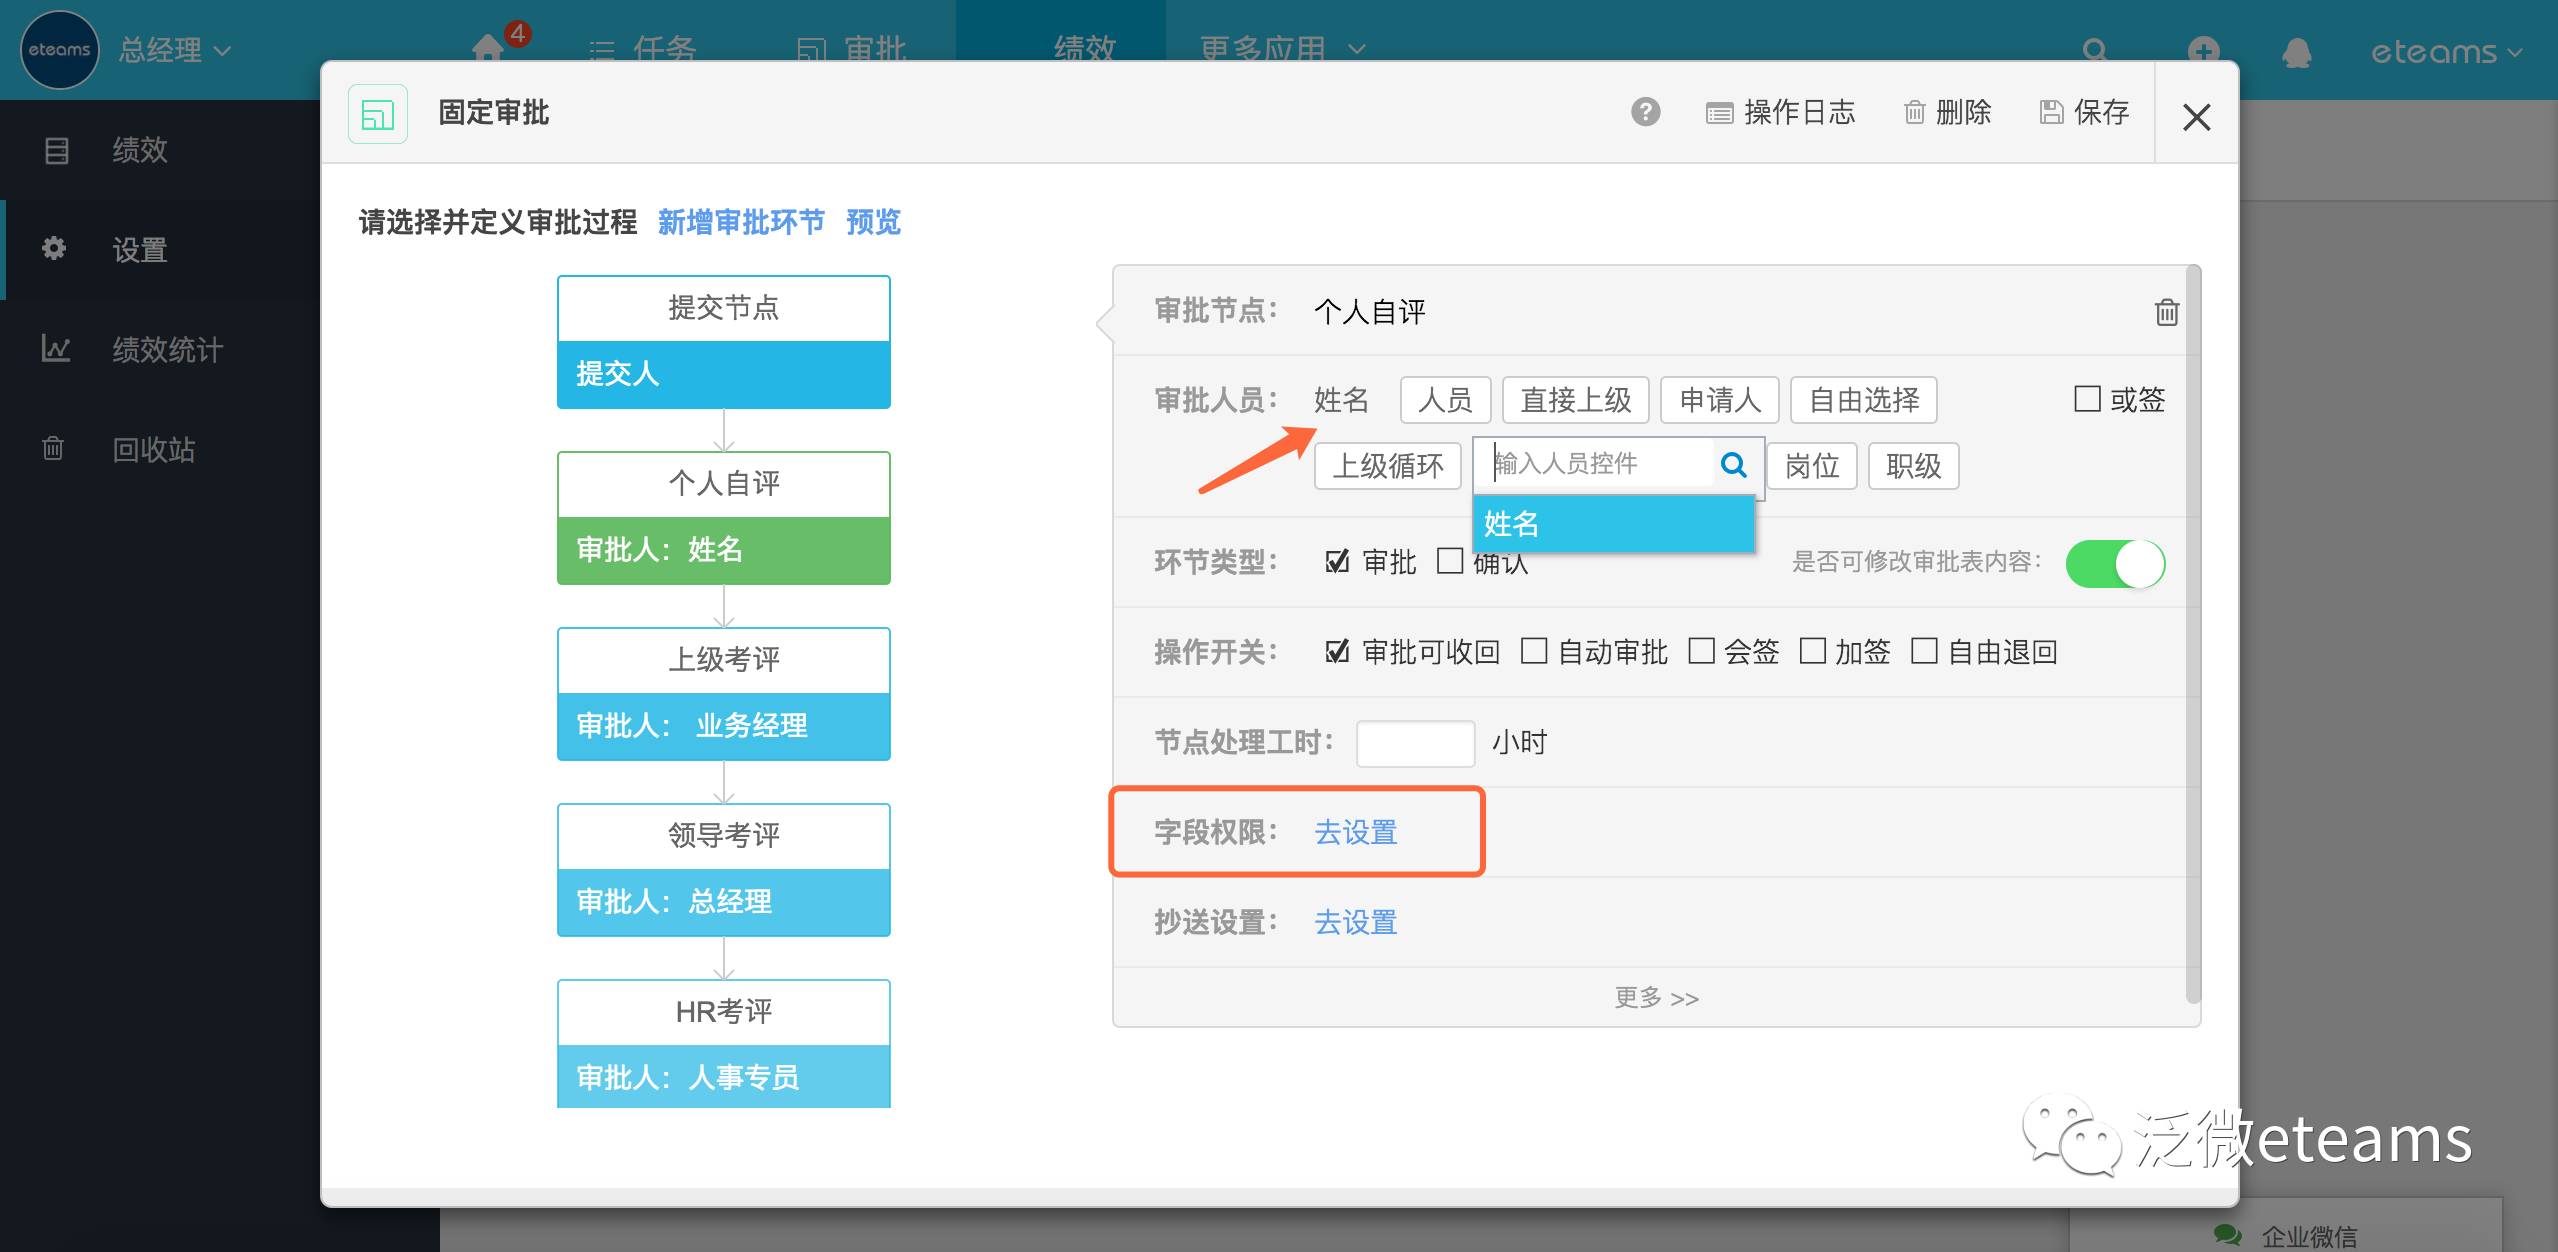Enable 自动审批 checkbox
The height and width of the screenshot is (1252, 2558).
click(1534, 652)
